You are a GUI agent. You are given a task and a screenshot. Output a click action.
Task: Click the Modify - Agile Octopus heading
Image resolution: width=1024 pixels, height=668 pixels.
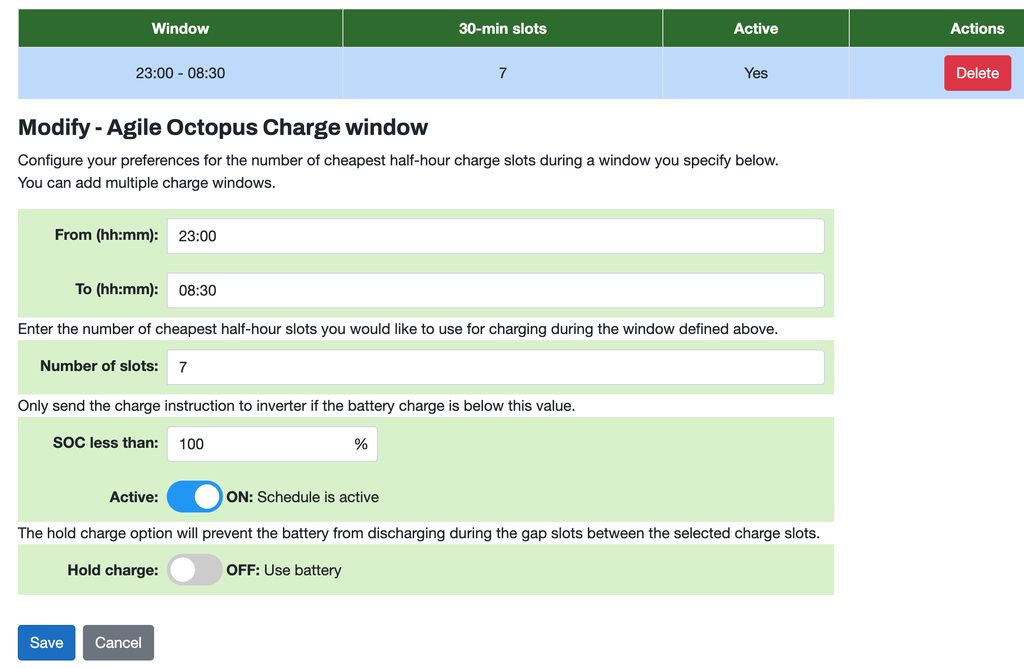[x=223, y=128]
